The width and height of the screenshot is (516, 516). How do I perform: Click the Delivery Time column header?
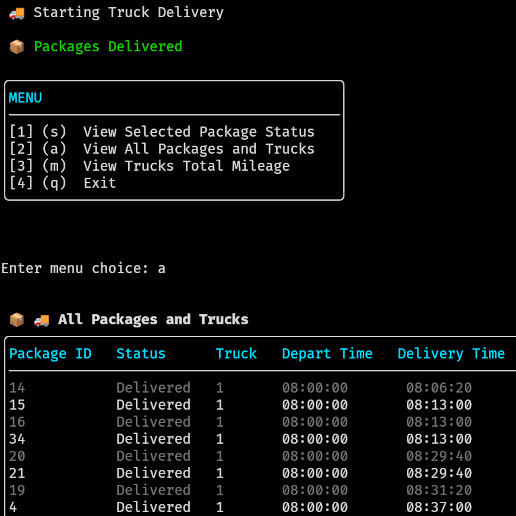[451, 354]
